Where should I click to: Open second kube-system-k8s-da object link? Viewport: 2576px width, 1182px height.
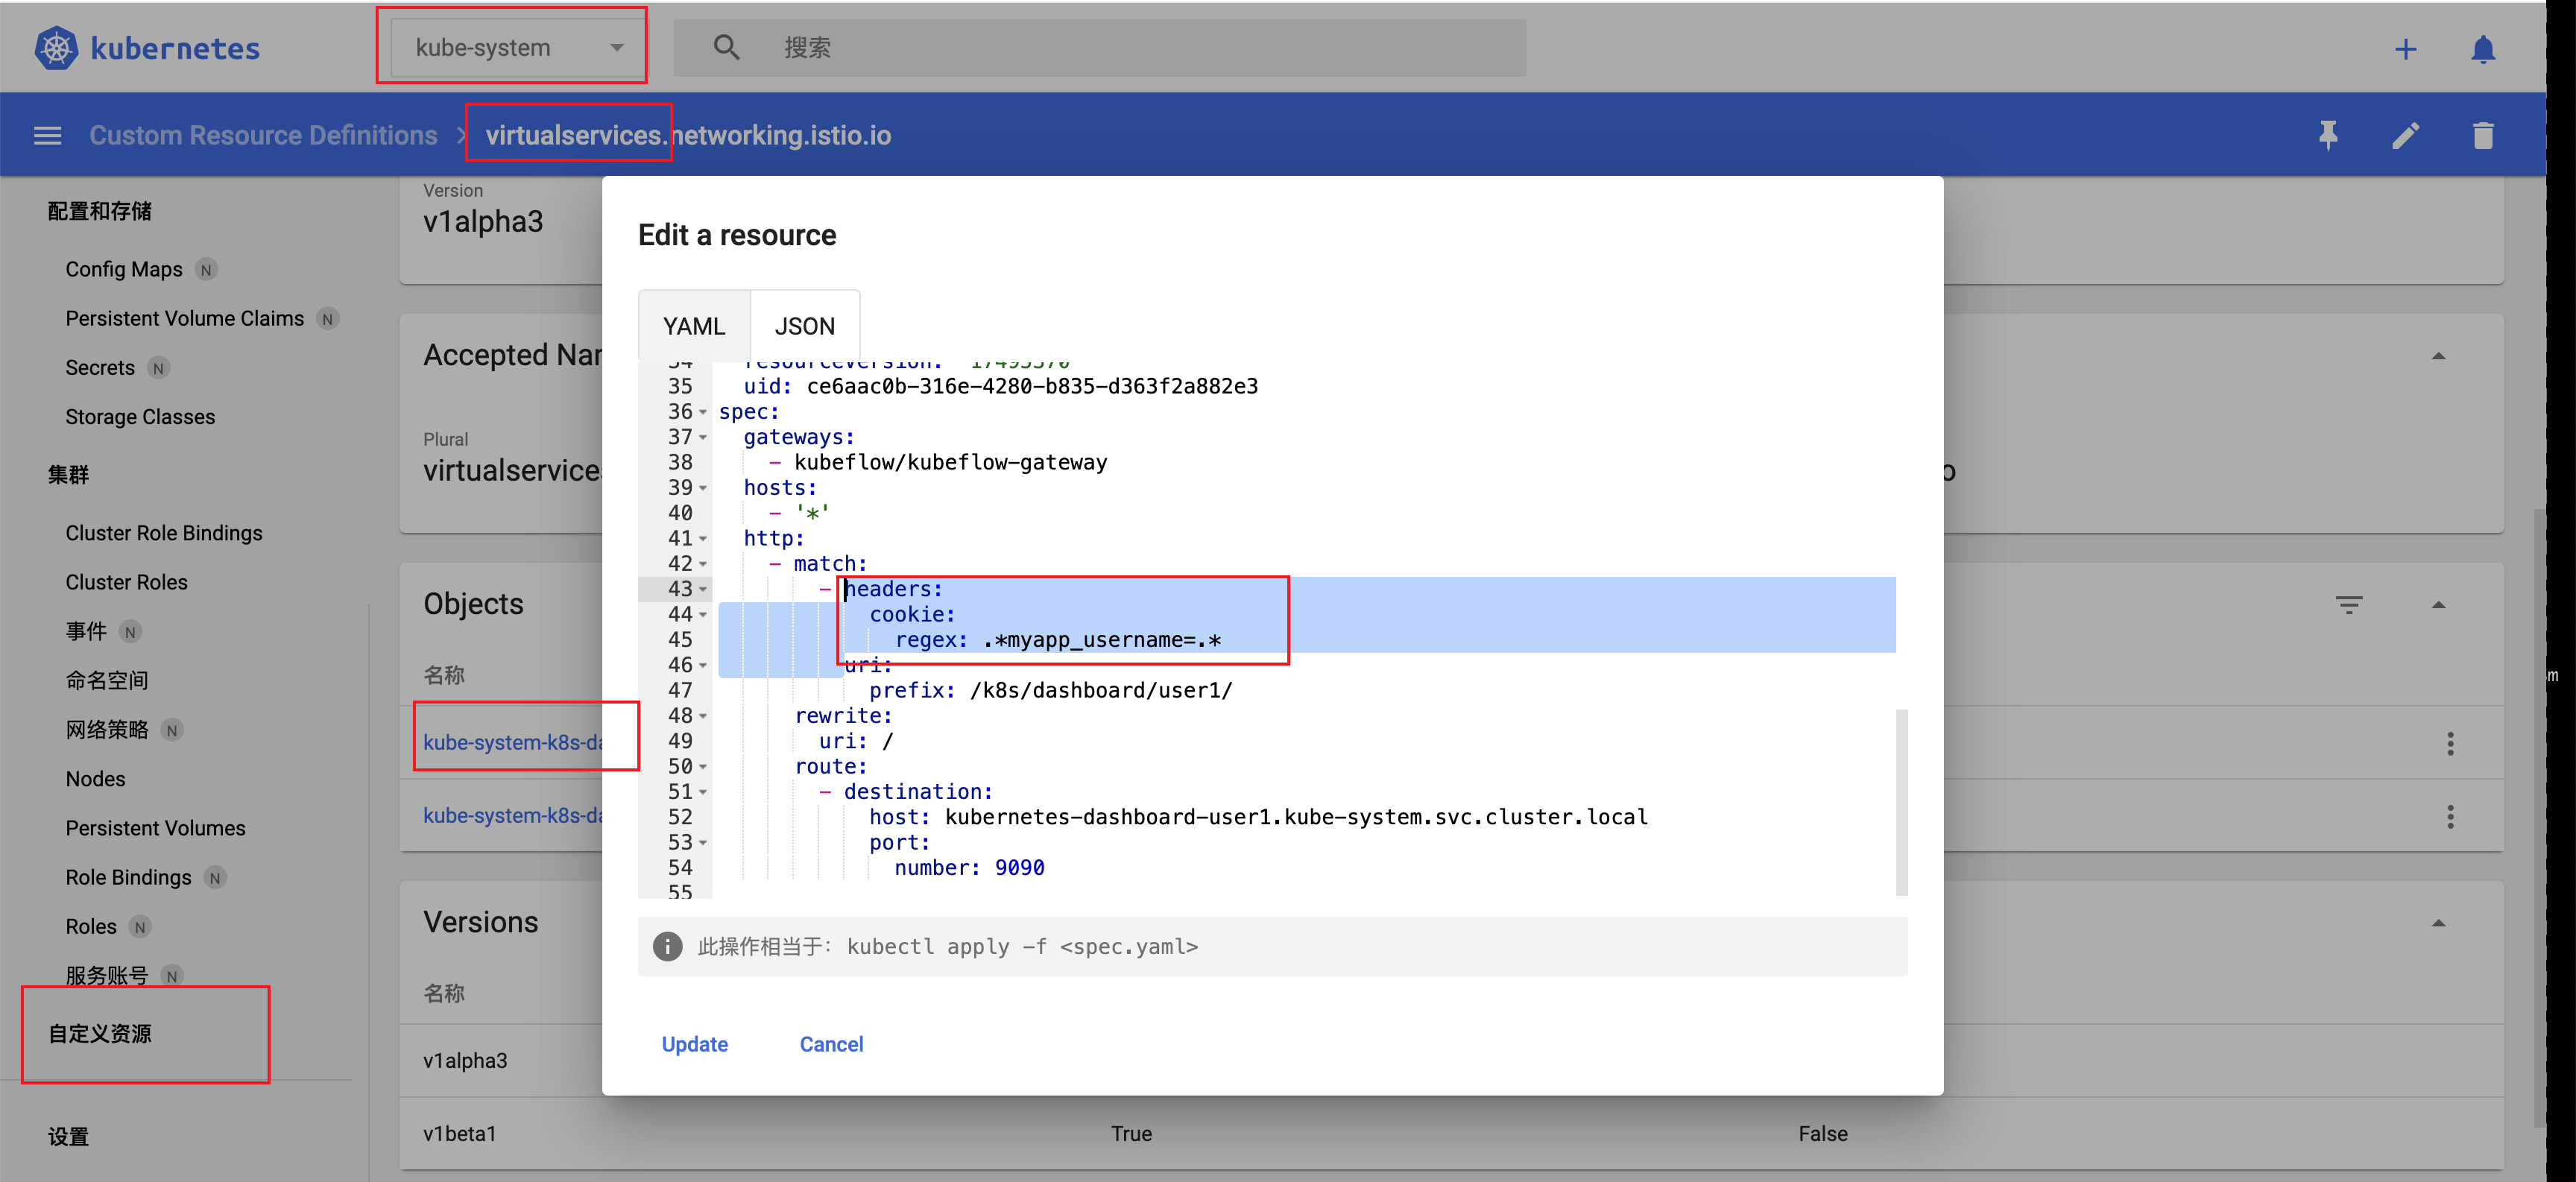(513, 815)
